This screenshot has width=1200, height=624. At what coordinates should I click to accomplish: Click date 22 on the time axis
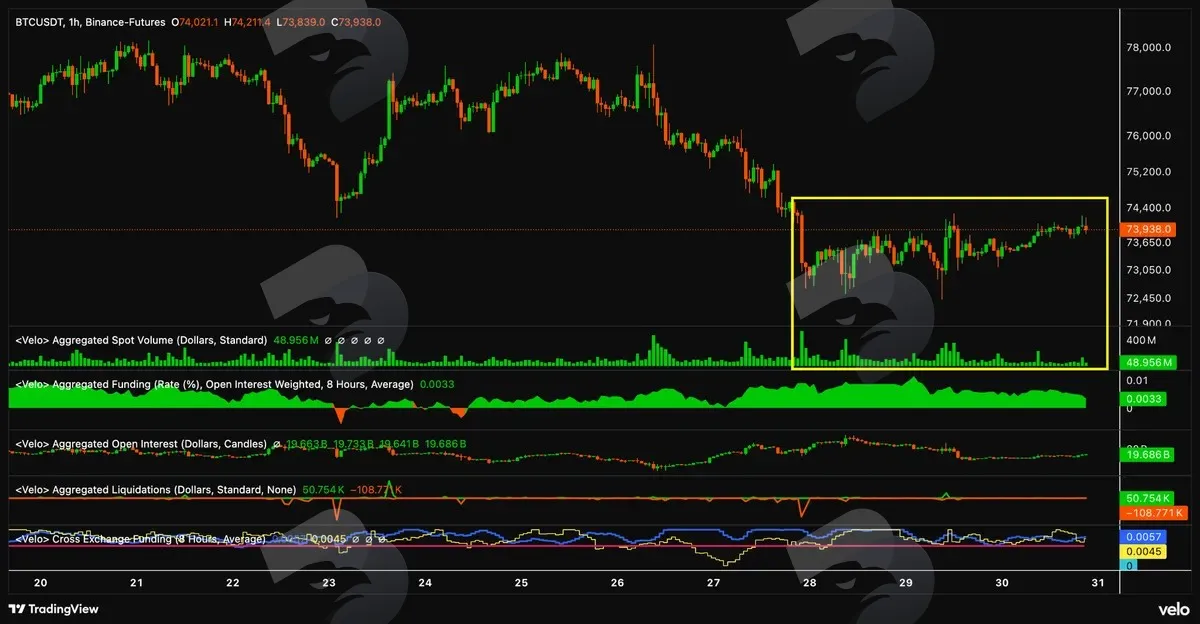pos(232,582)
